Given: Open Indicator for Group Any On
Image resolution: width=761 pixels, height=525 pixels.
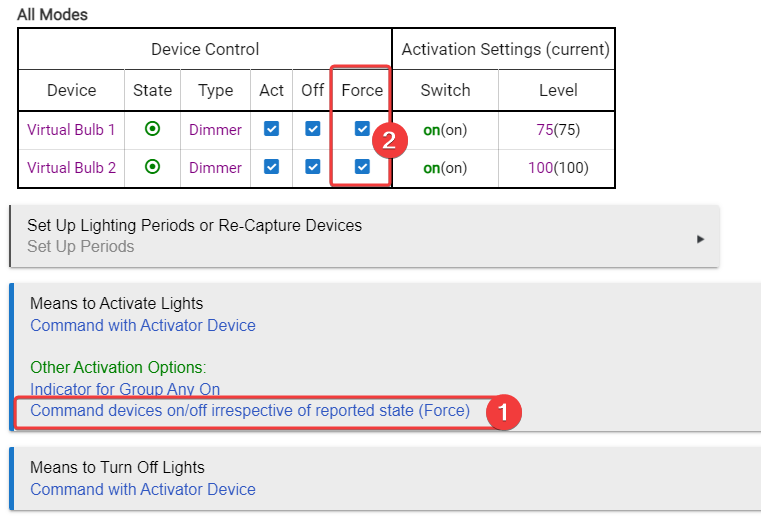Looking at the screenshot, I should click(x=125, y=389).
